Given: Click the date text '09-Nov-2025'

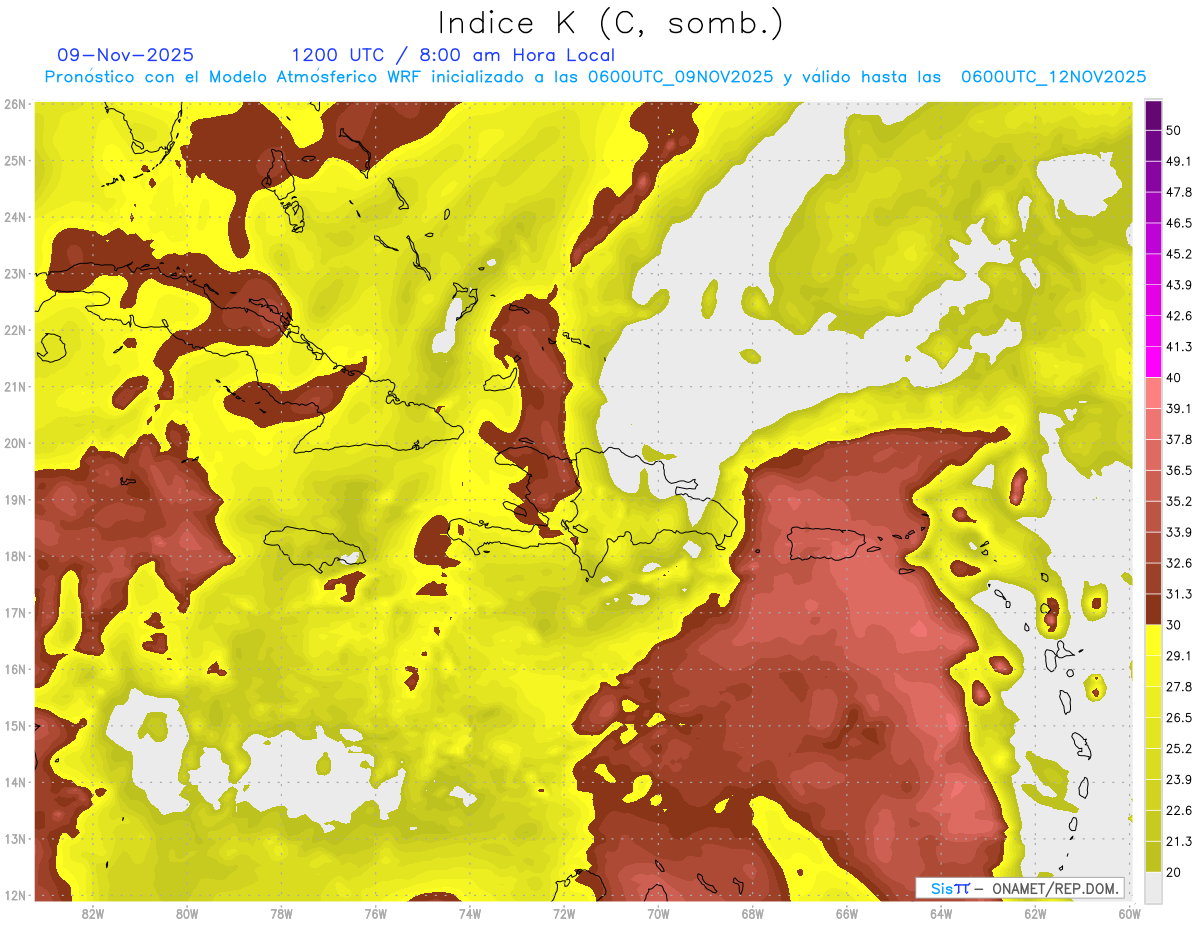Looking at the screenshot, I should coord(126,55).
